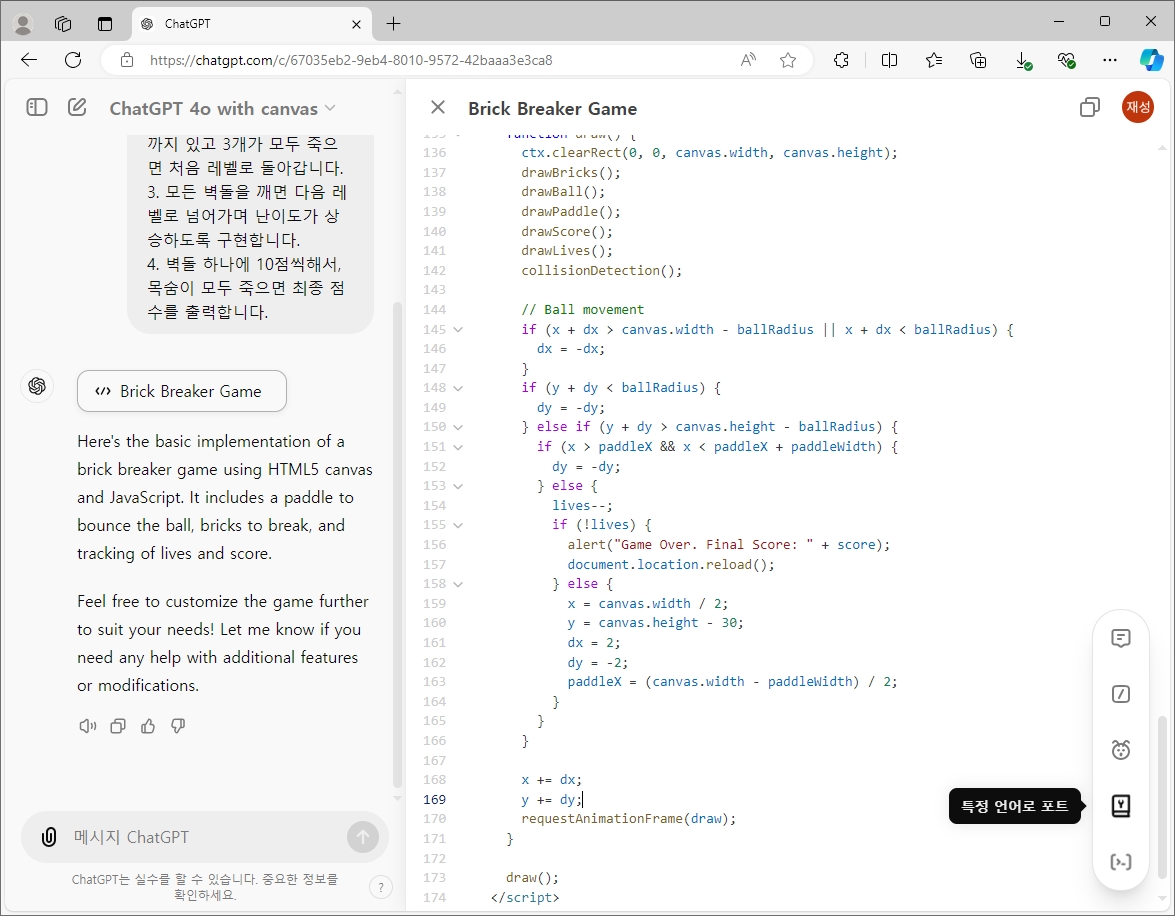The image size is (1175, 916).
Task: Toggle split screen view
Action: [x=889, y=60]
